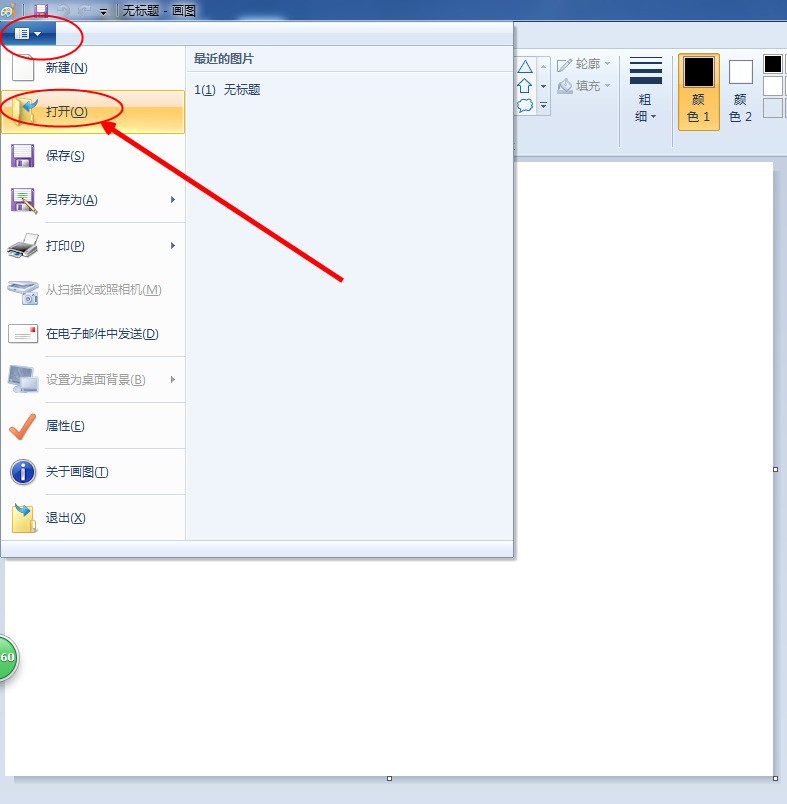This screenshot has height=804, width=787.
Task: Click the undo arrow in title bar
Action: pos(63,10)
